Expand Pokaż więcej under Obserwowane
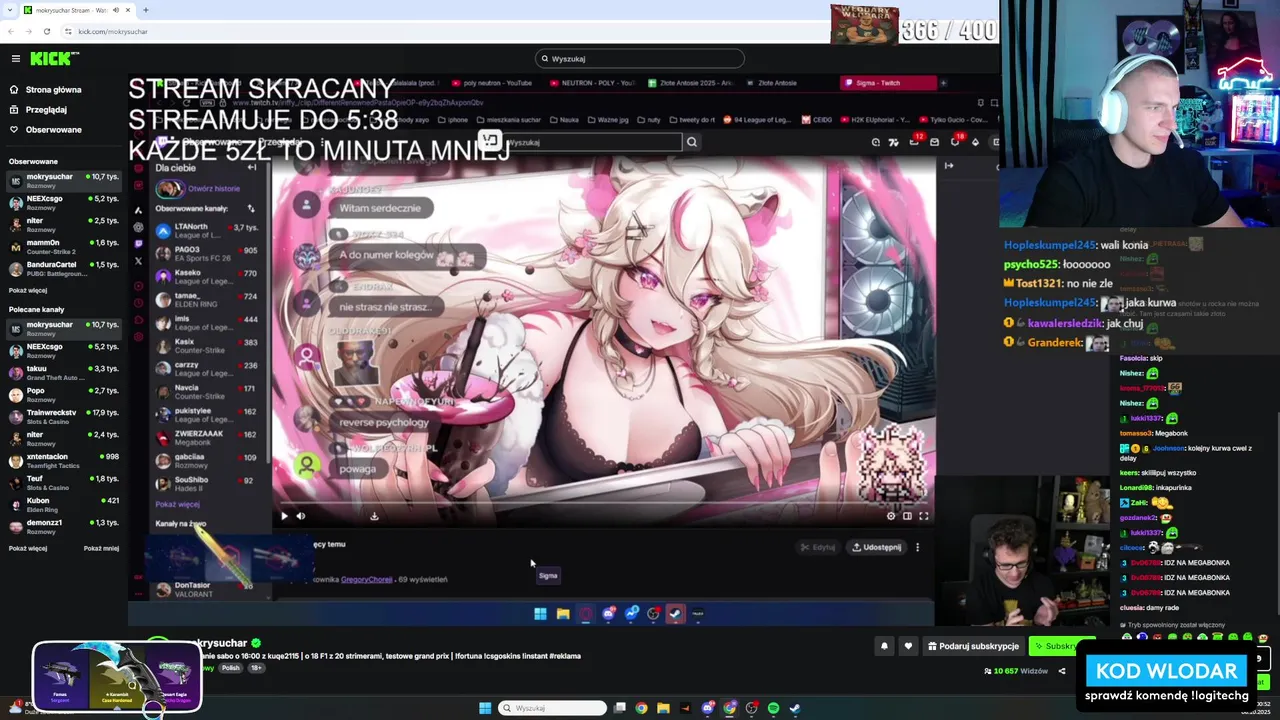 click(28, 291)
